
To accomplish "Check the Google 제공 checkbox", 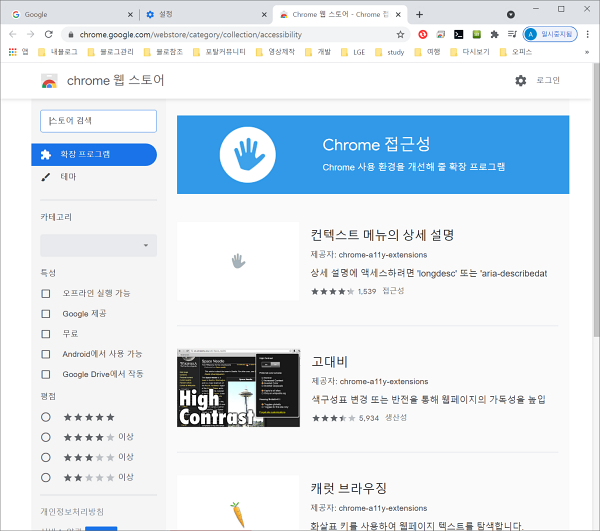I will tap(46, 314).
